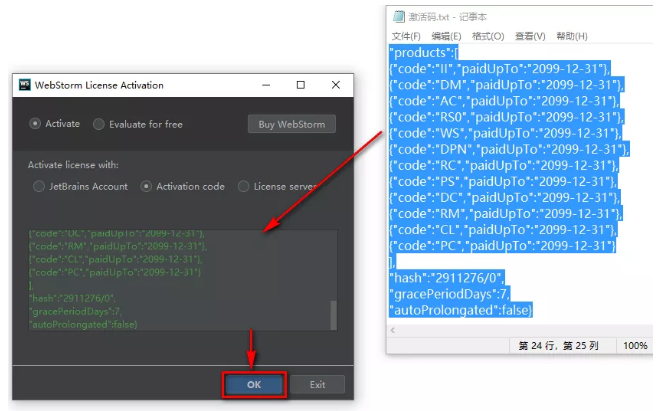Click the 第 24 行, 第 25 列 status bar entry
This screenshot has height=411, width=666.
tap(558, 346)
